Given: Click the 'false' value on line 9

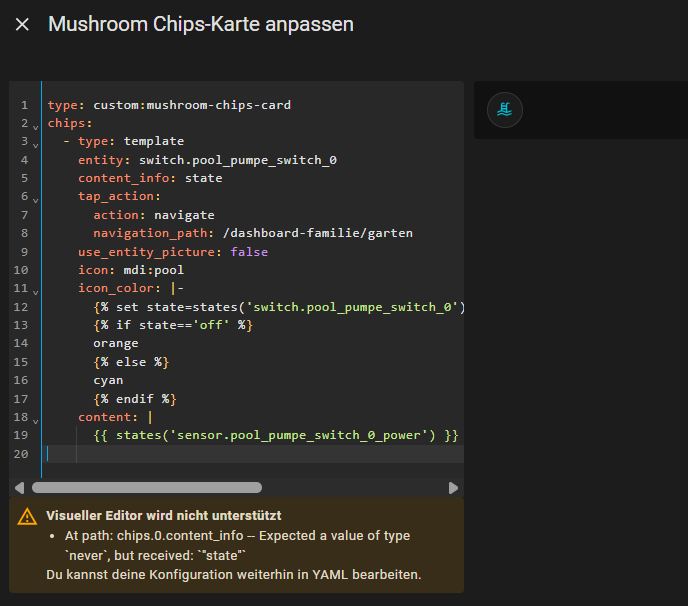Looking at the screenshot, I should (x=249, y=252).
